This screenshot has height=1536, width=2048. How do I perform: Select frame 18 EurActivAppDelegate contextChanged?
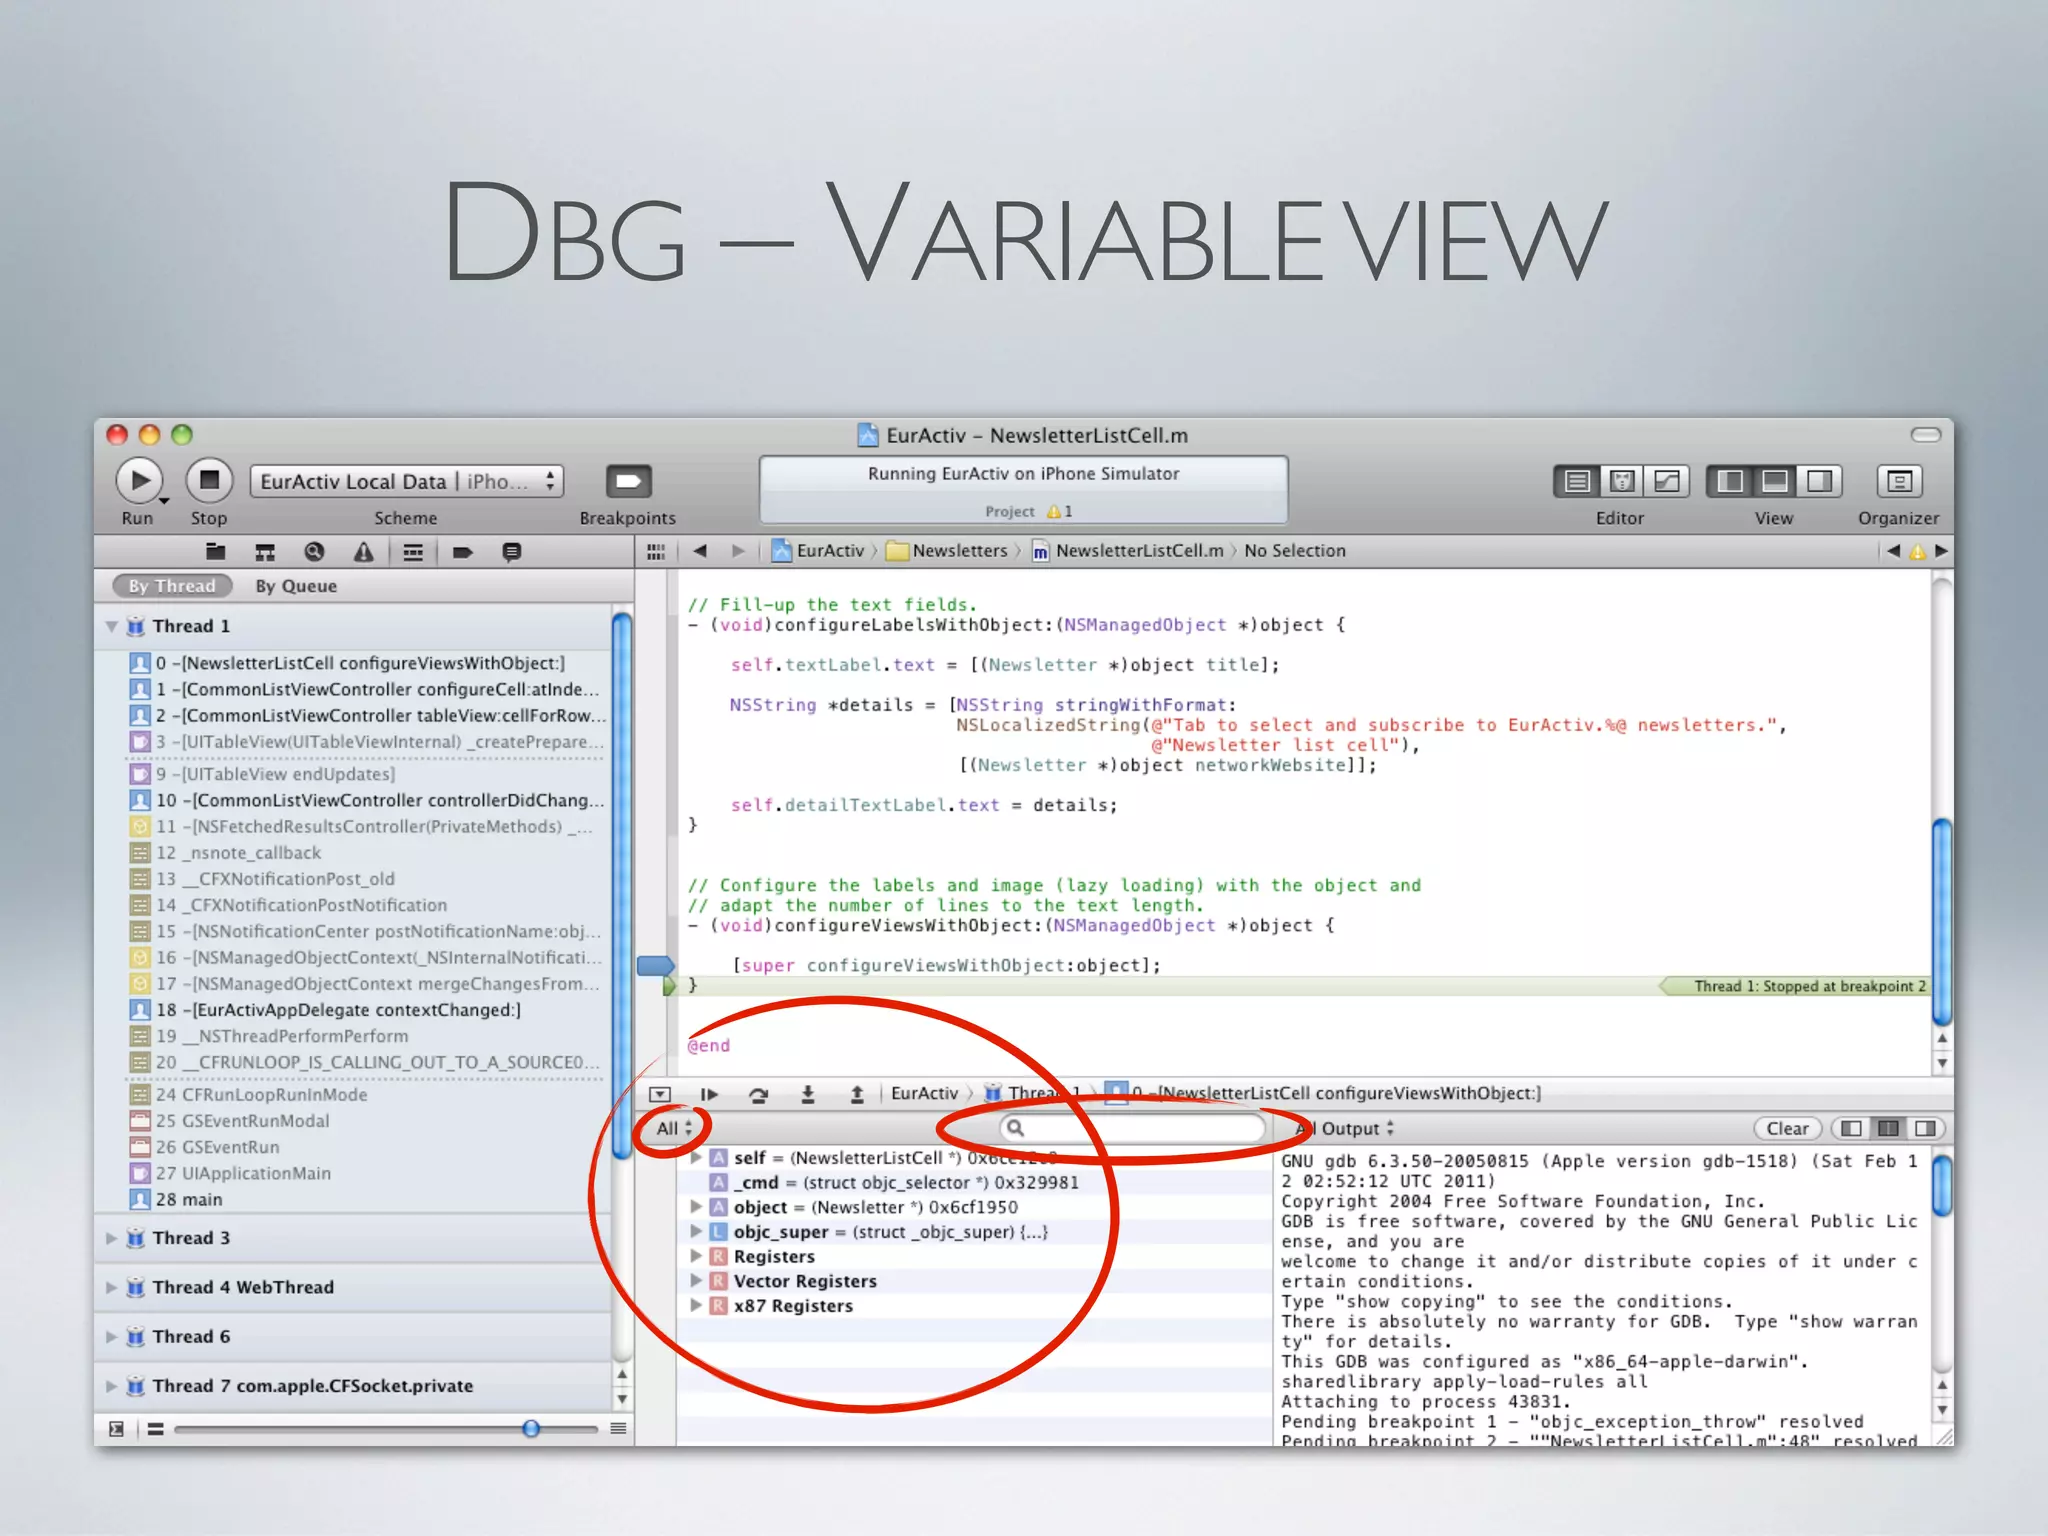(360, 1010)
